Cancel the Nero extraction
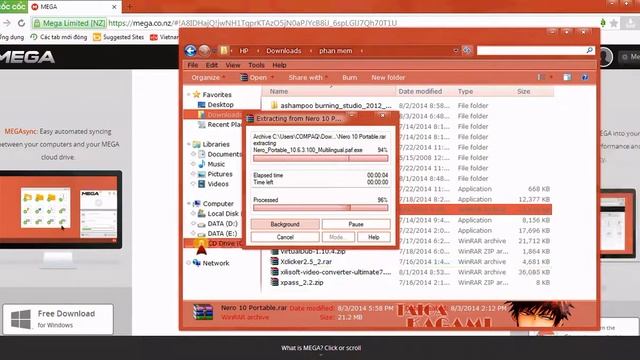The width and height of the screenshot is (640, 360). pyautogui.click(x=285, y=237)
